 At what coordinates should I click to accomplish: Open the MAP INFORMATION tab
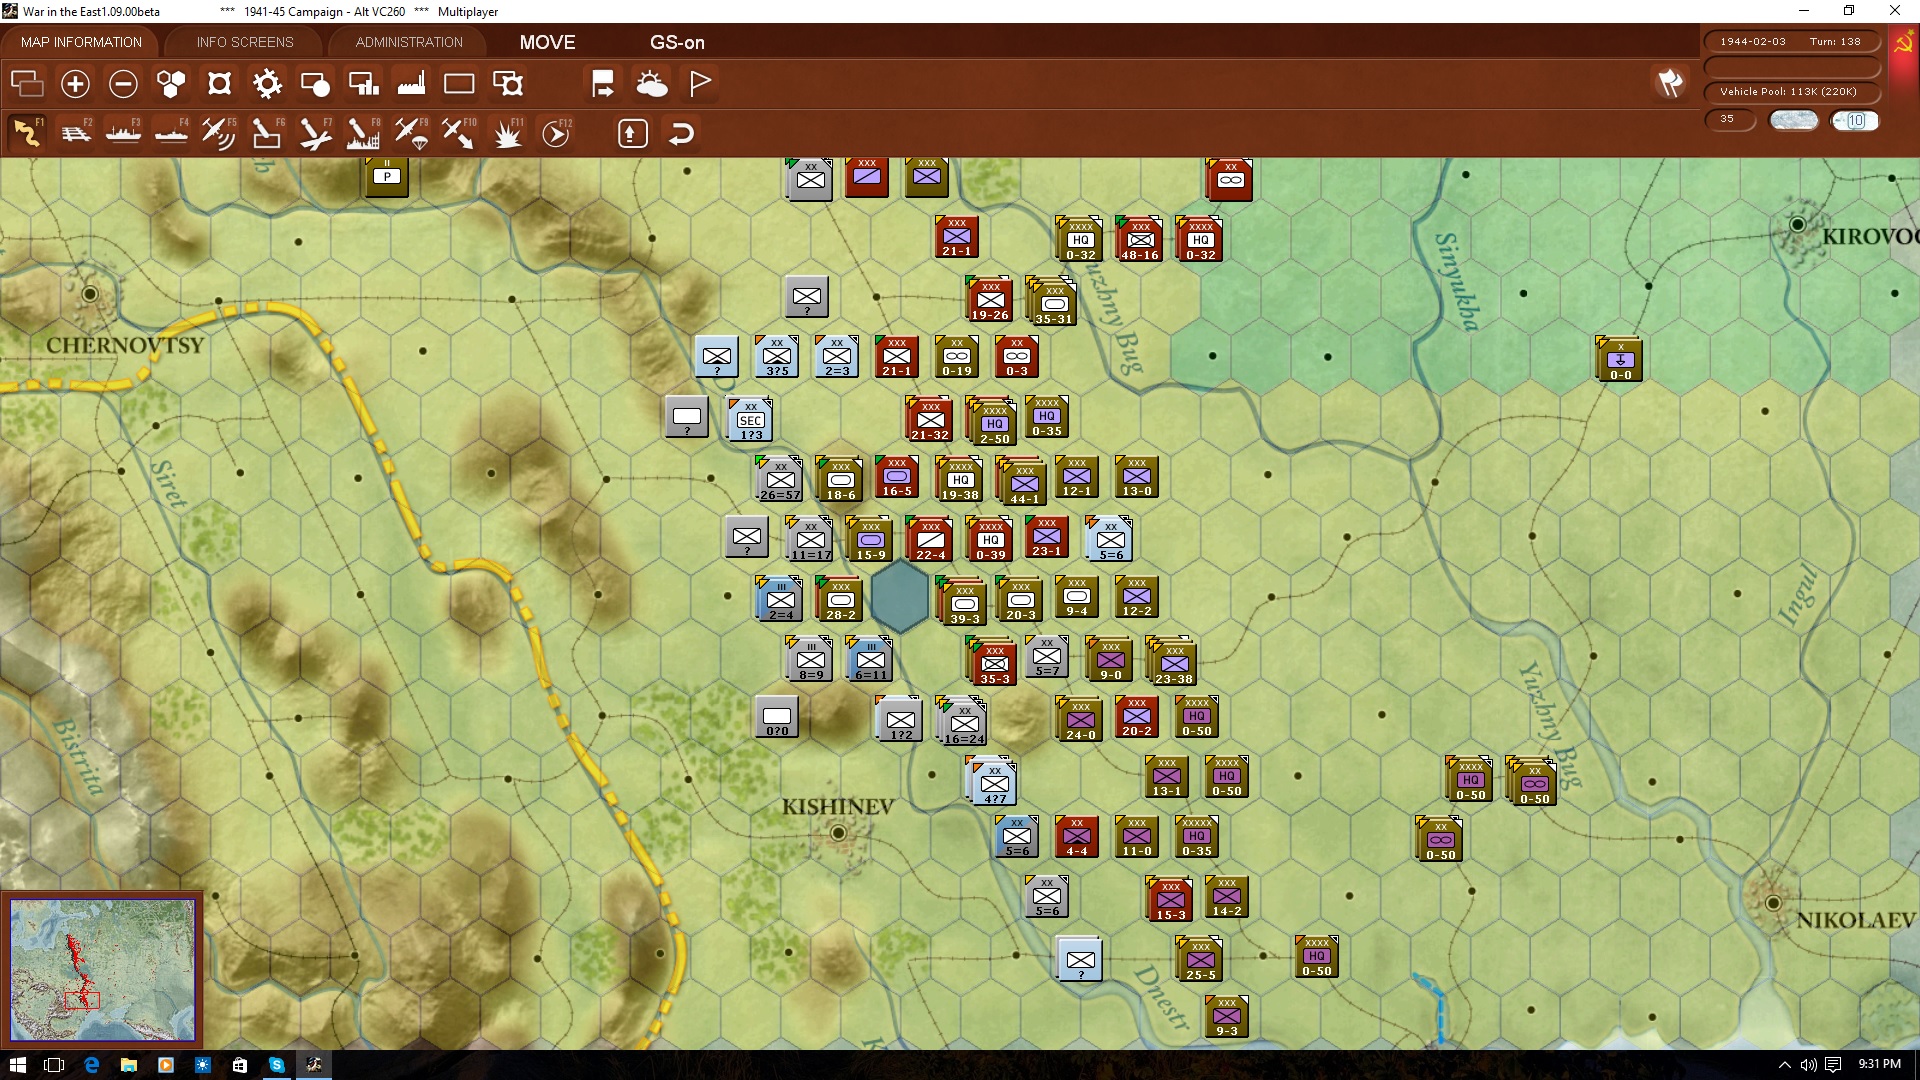point(81,42)
